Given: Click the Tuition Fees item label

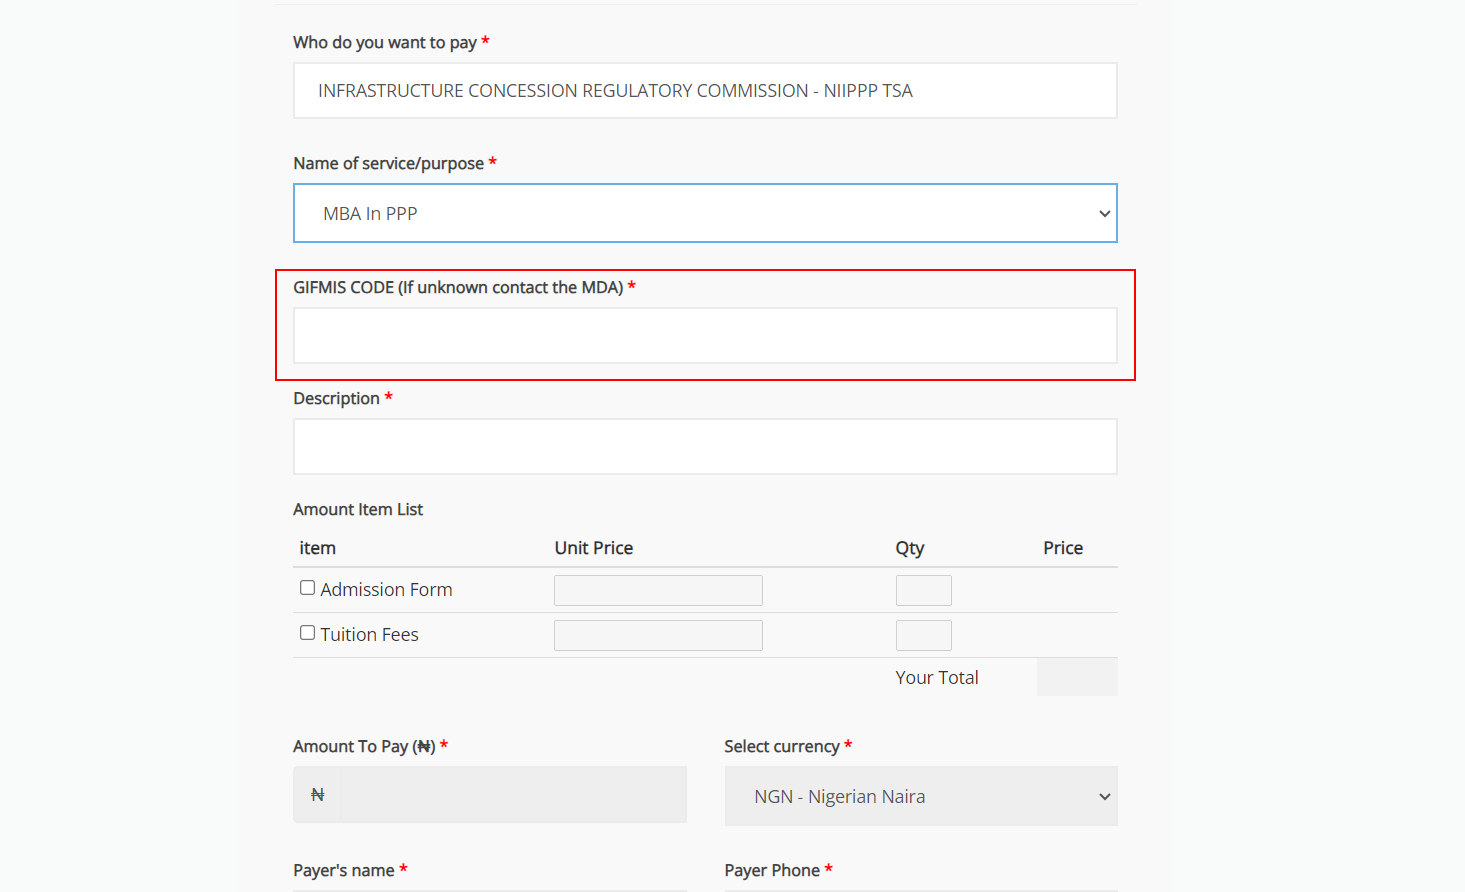Looking at the screenshot, I should point(369,635).
